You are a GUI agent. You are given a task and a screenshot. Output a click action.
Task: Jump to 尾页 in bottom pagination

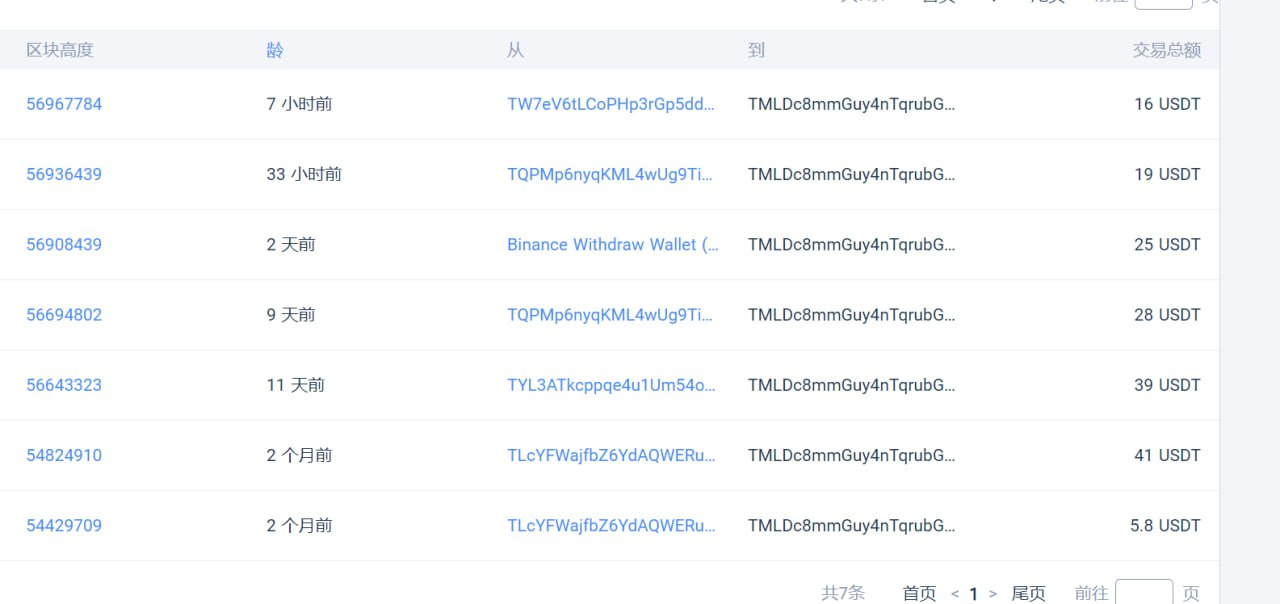pyautogui.click(x=1028, y=593)
